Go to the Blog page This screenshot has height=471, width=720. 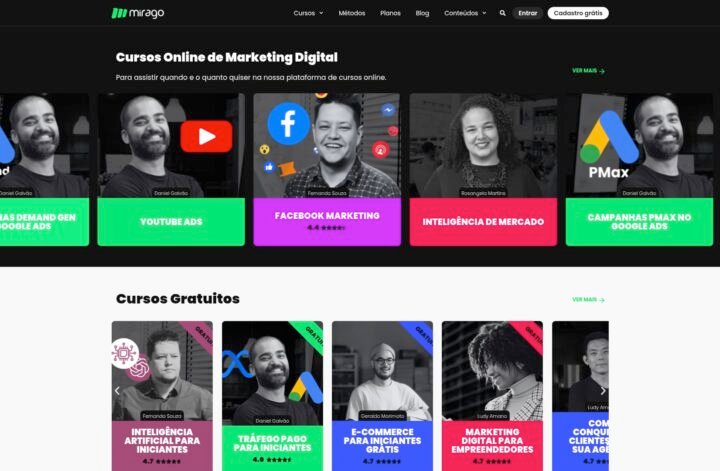pos(422,13)
